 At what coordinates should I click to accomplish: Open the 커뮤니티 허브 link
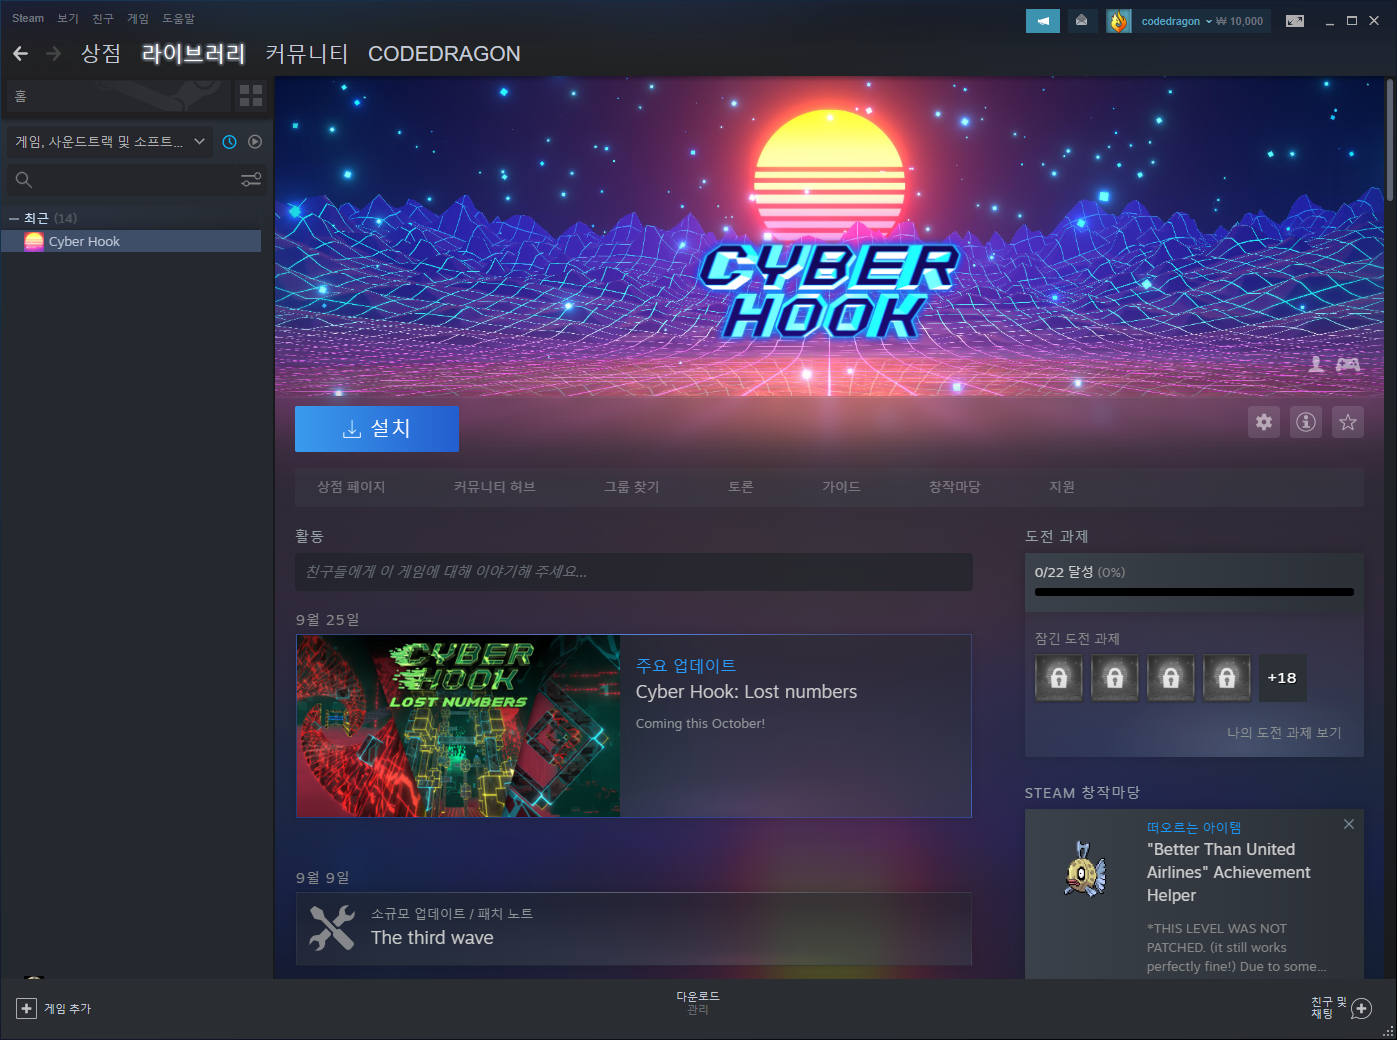tap(495, 487)
